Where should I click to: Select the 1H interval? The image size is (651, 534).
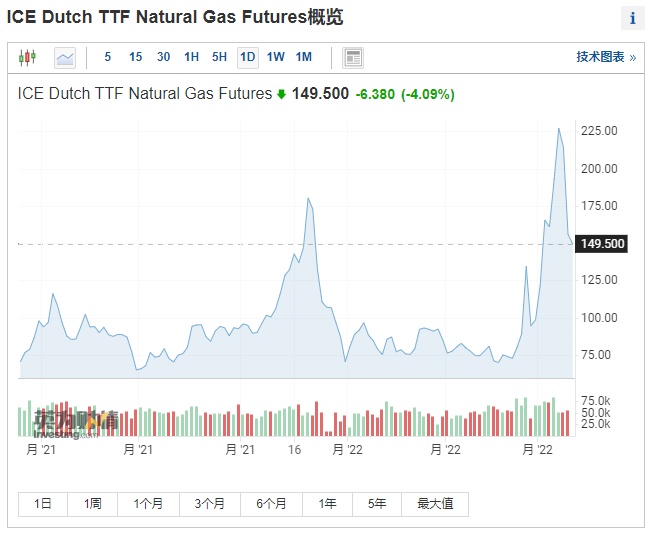pyautogui.click(x=191, y=57)
